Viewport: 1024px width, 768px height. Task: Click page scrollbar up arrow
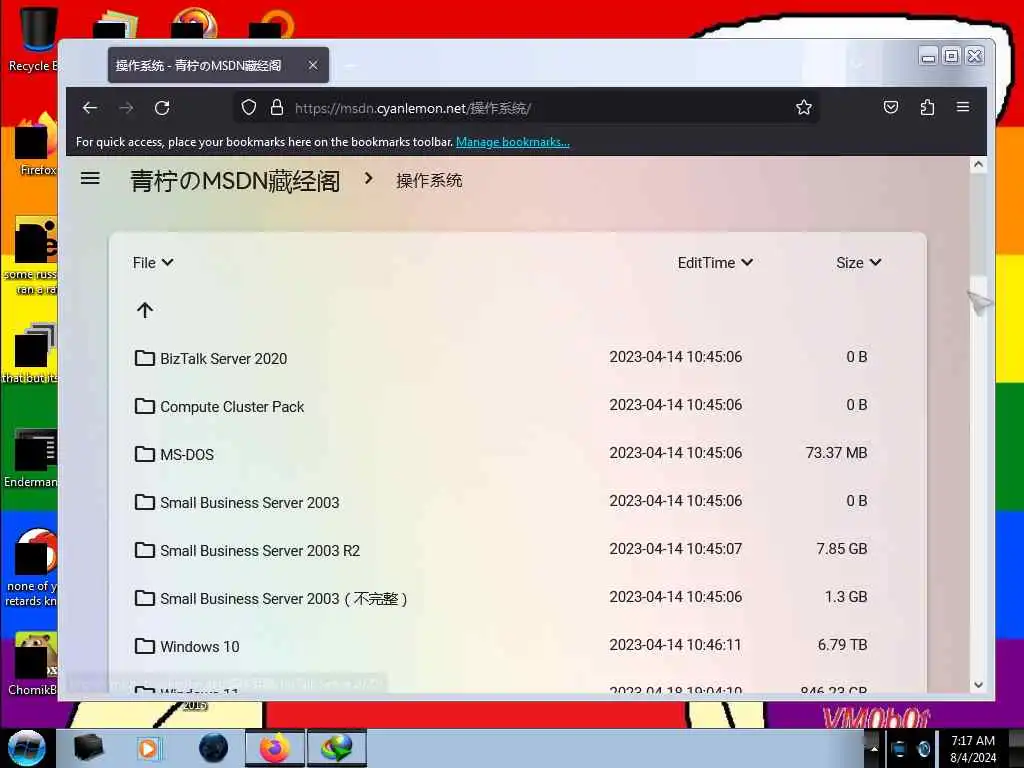978,165
